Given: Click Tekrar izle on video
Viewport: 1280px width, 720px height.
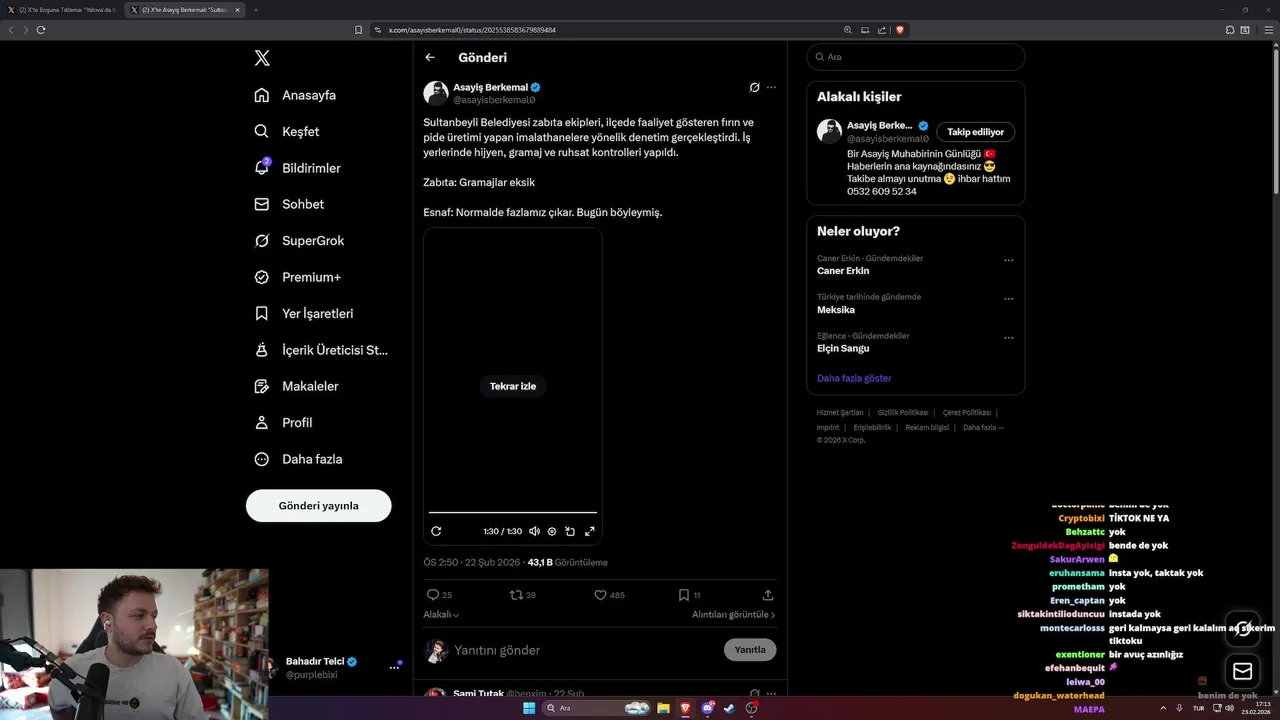Looking at the screenshot, I should (x=513, y=386).
